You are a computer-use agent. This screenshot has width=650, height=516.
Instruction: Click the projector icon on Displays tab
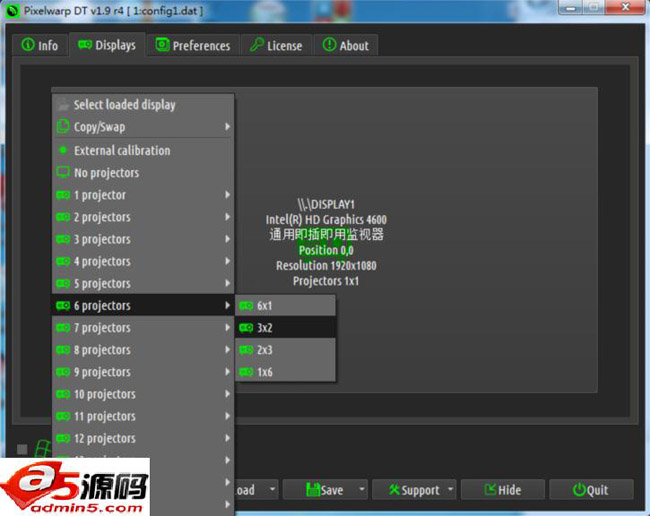coord(85,44)
